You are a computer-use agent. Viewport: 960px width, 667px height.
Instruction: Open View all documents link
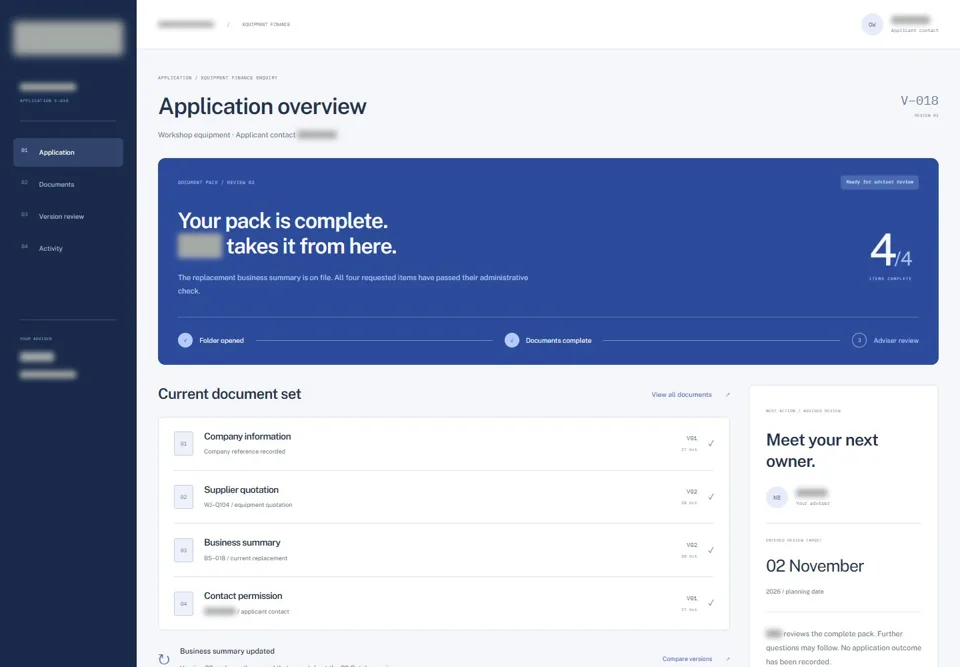point(681,394)
